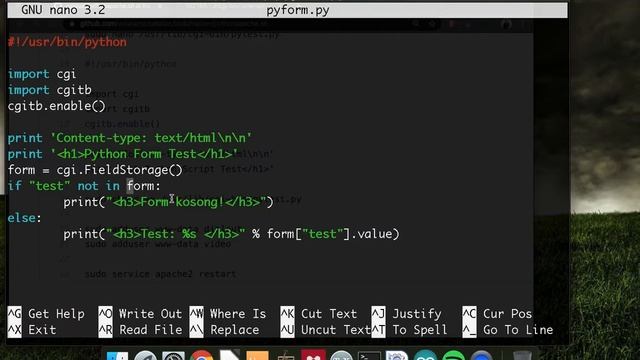Click the pyform.py filename in title bar

point(298,10)
